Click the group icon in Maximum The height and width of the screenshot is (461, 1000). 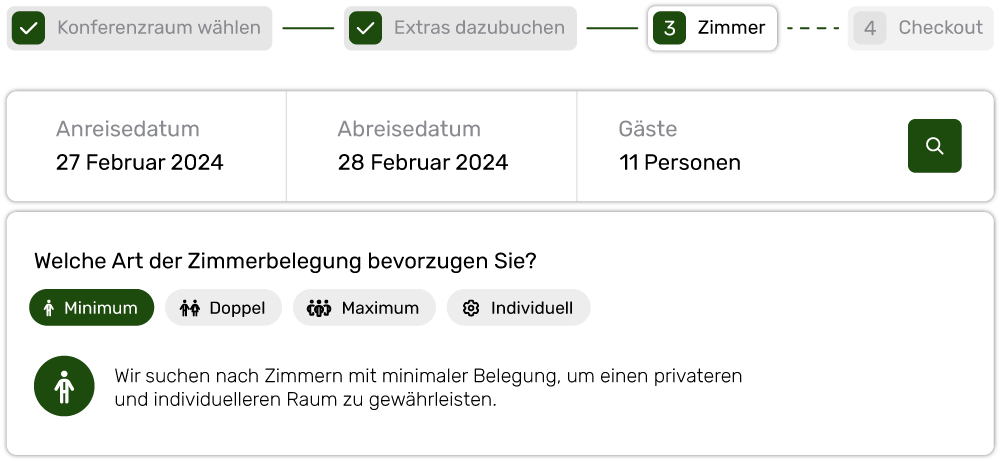319,309
